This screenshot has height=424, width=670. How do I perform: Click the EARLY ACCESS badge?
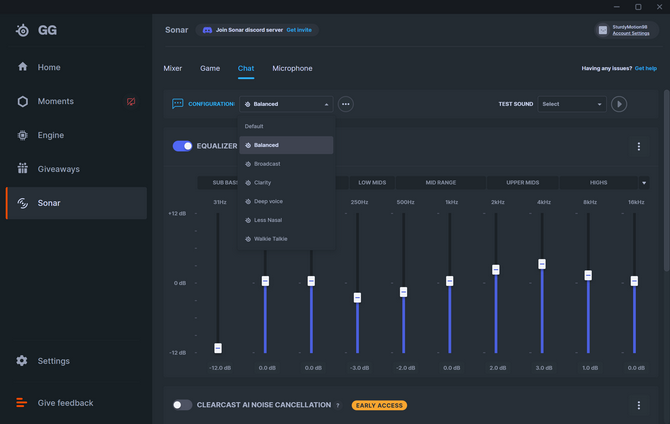[x=379, y=405]
